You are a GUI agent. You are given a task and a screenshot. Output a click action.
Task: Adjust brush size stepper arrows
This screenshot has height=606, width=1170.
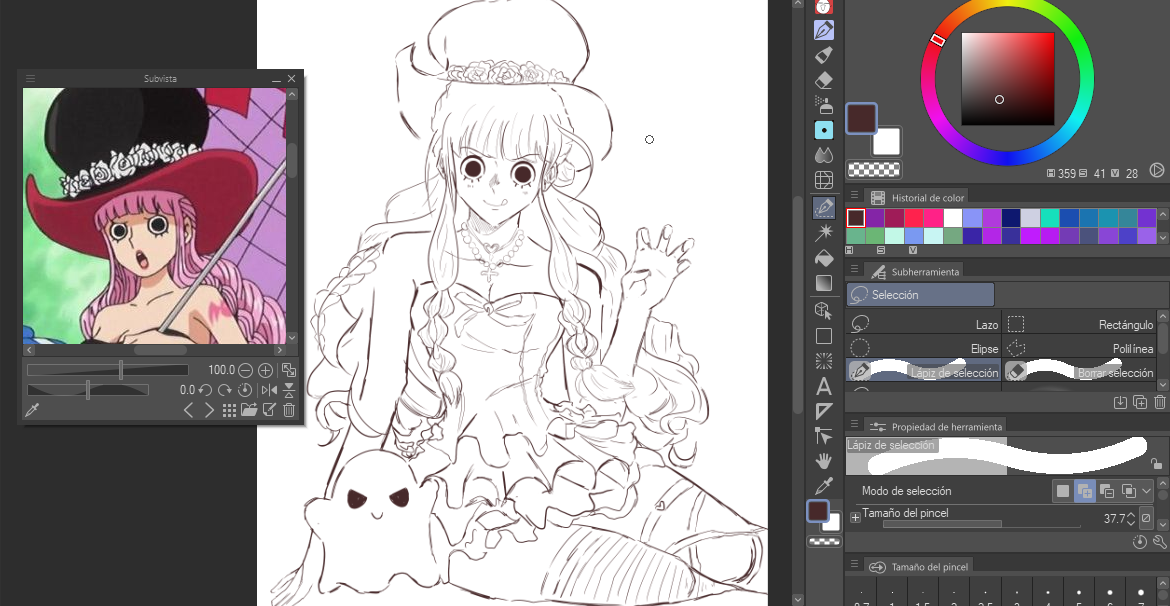point(1131,518)
